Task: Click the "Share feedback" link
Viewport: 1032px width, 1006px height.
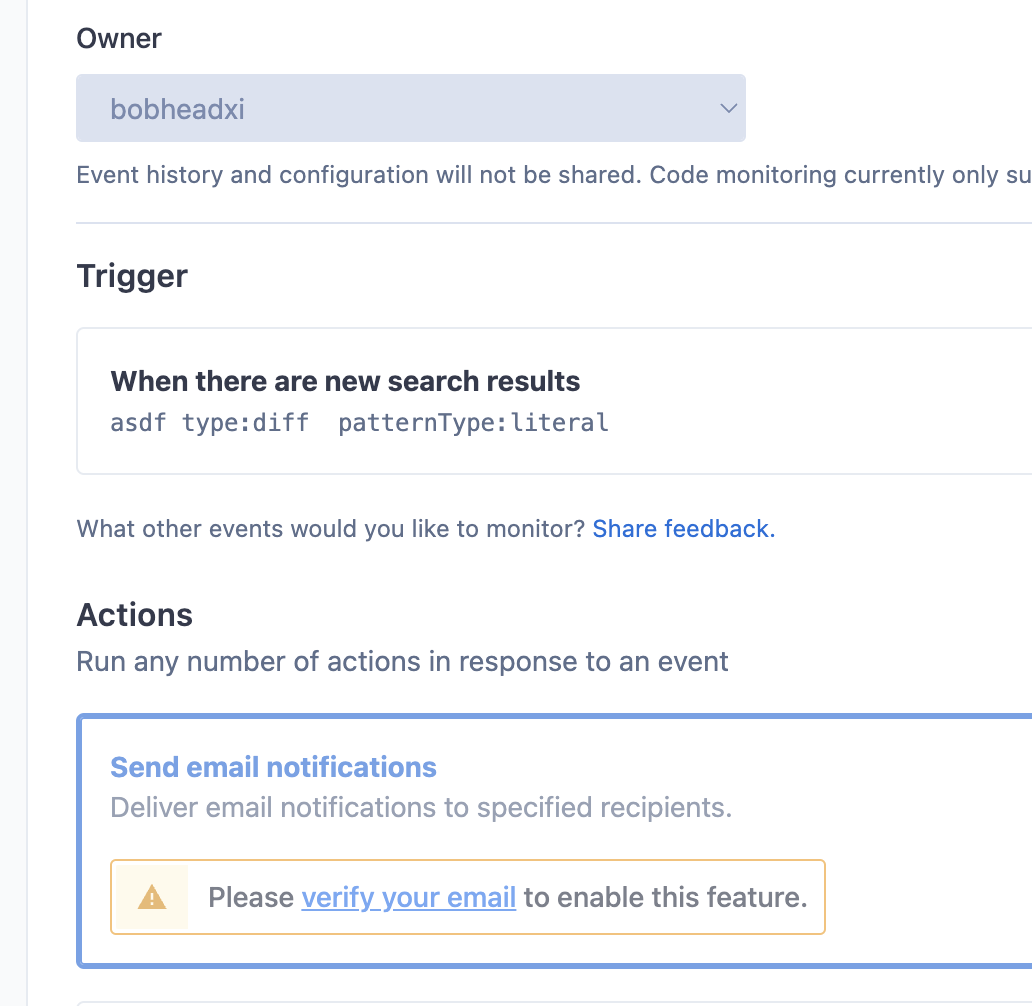Action: click(x=683, y=529)
